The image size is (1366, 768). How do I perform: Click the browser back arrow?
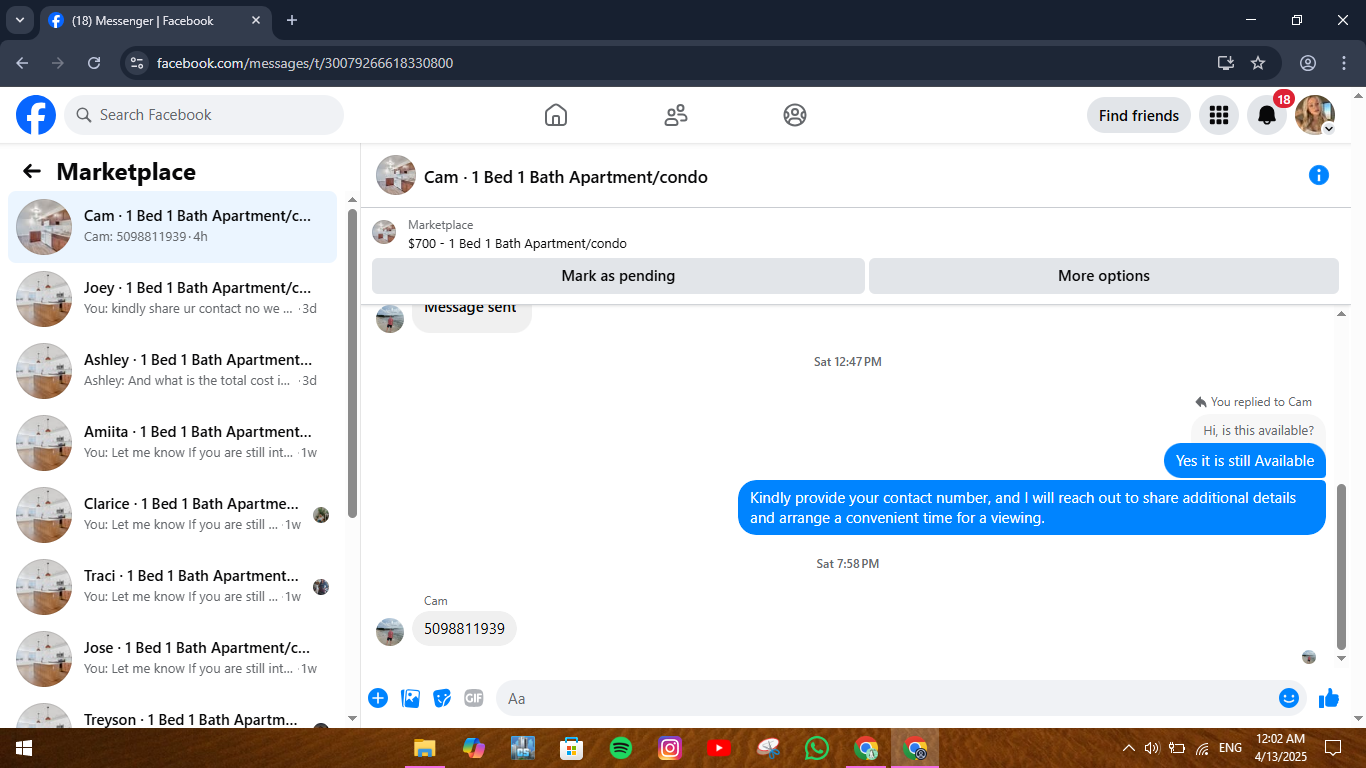click(x=22, y=63)
